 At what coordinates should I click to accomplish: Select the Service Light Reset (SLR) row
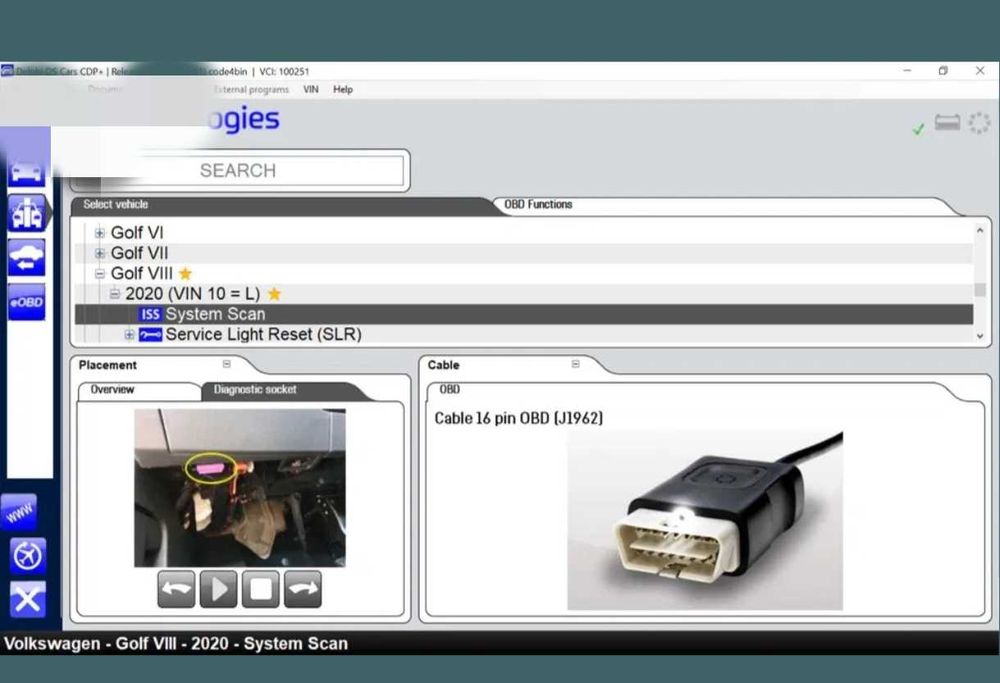[x=524, y=334]
